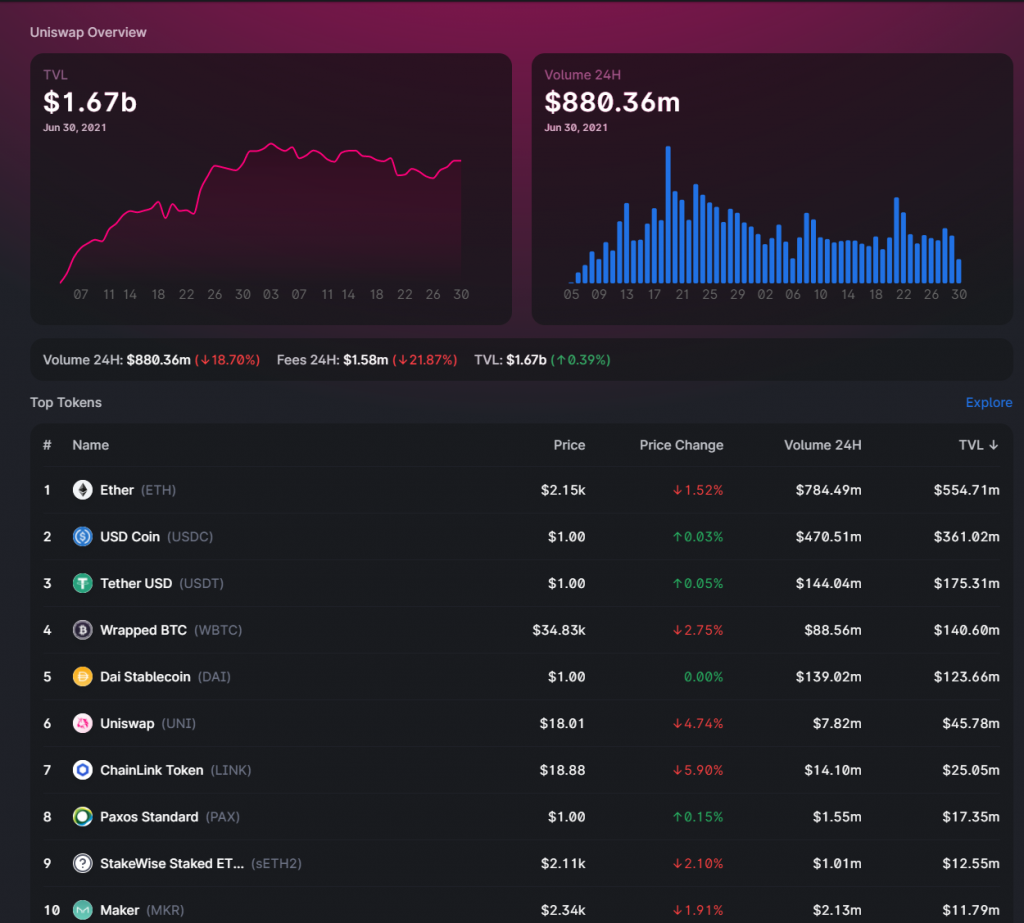The width and height of the screenshot is (1024, 923).
Task: Click the Paxos Standard token icon
Action: (82, 817)
